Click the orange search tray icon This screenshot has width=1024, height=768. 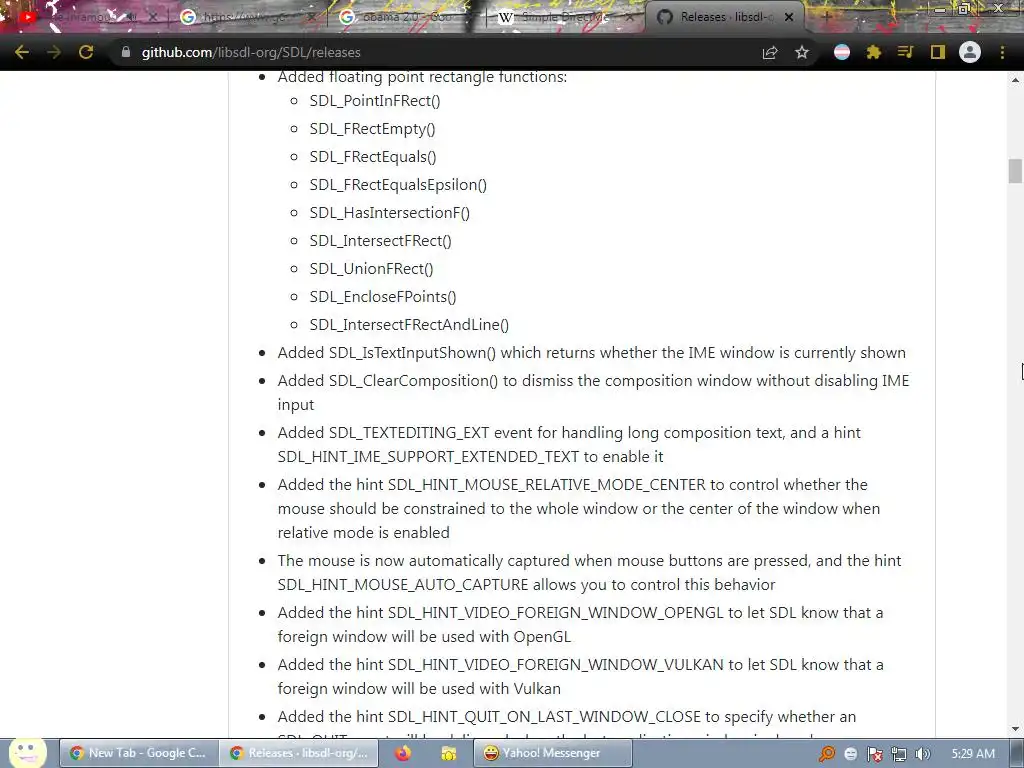pyautogui.click(x=827, y=754)
